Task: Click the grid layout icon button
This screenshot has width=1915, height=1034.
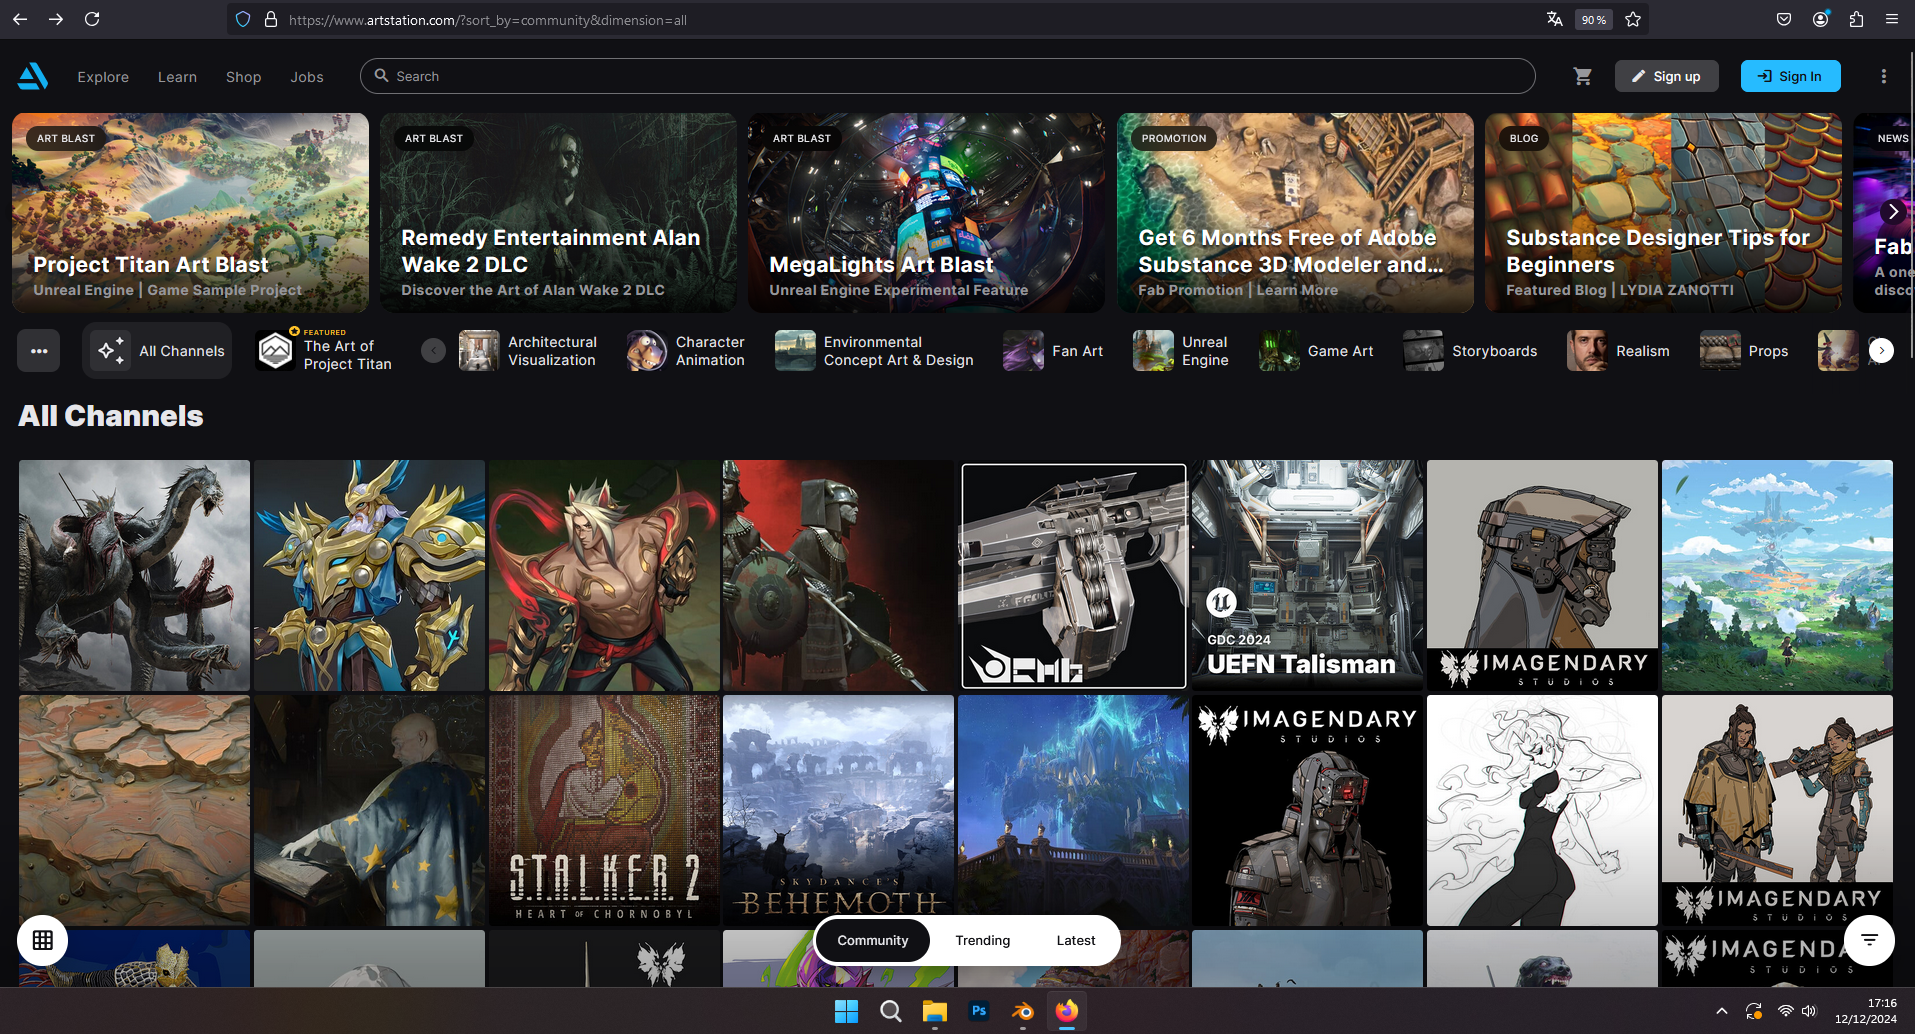Action: (x=42, y=940)
